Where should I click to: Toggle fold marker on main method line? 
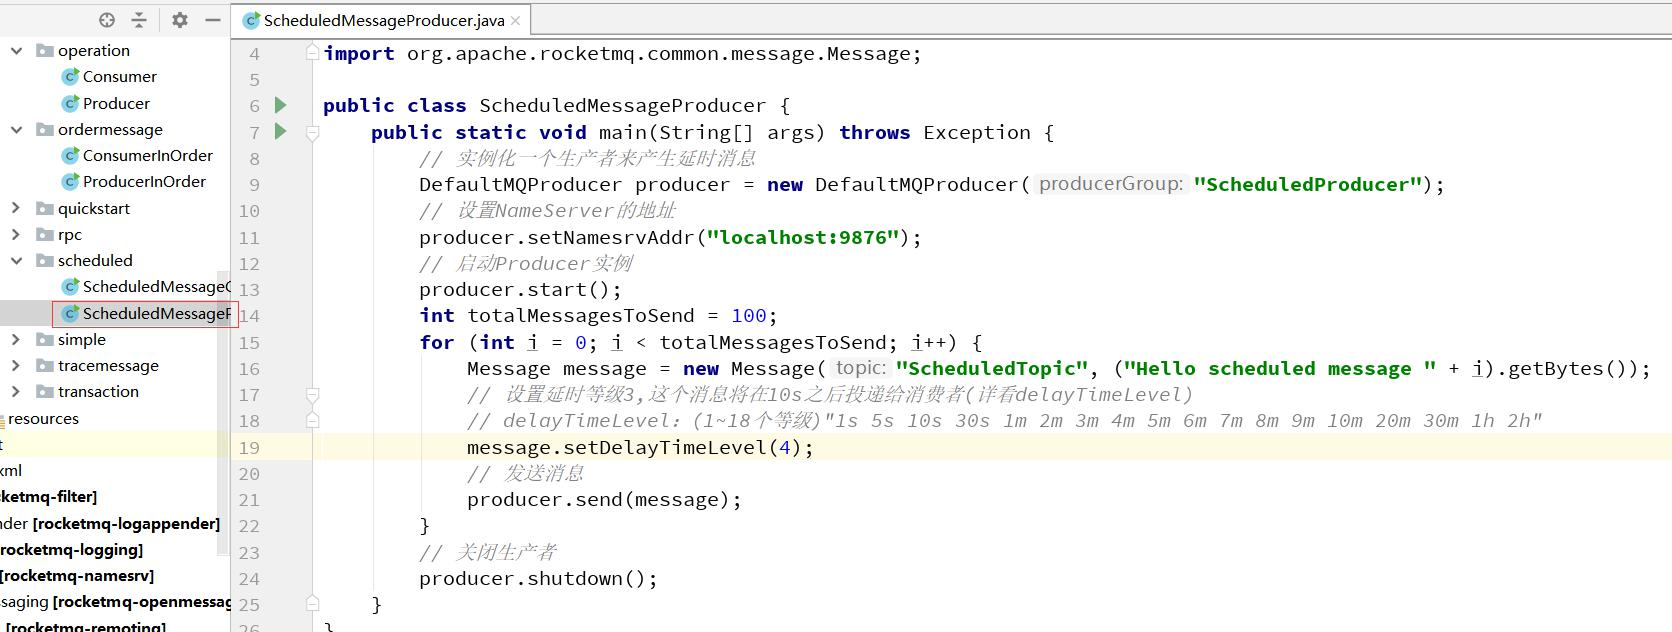(x=312, y=132)
